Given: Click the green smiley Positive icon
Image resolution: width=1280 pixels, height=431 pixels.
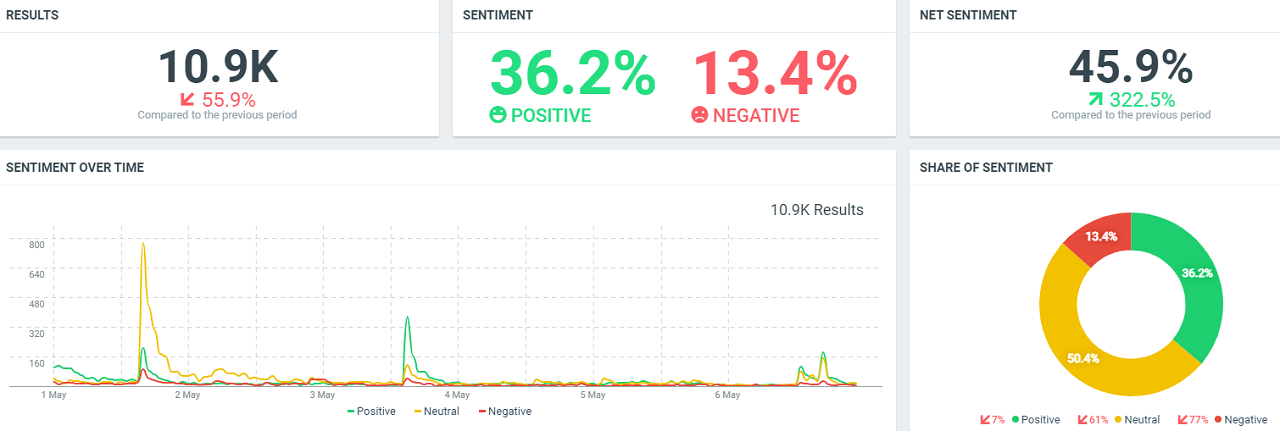Looking at the screenshot, I should coord(498,115).
